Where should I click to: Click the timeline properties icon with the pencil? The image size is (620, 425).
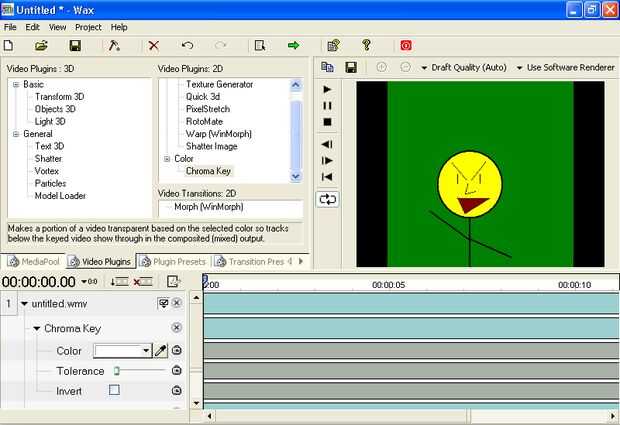point(173,281)
